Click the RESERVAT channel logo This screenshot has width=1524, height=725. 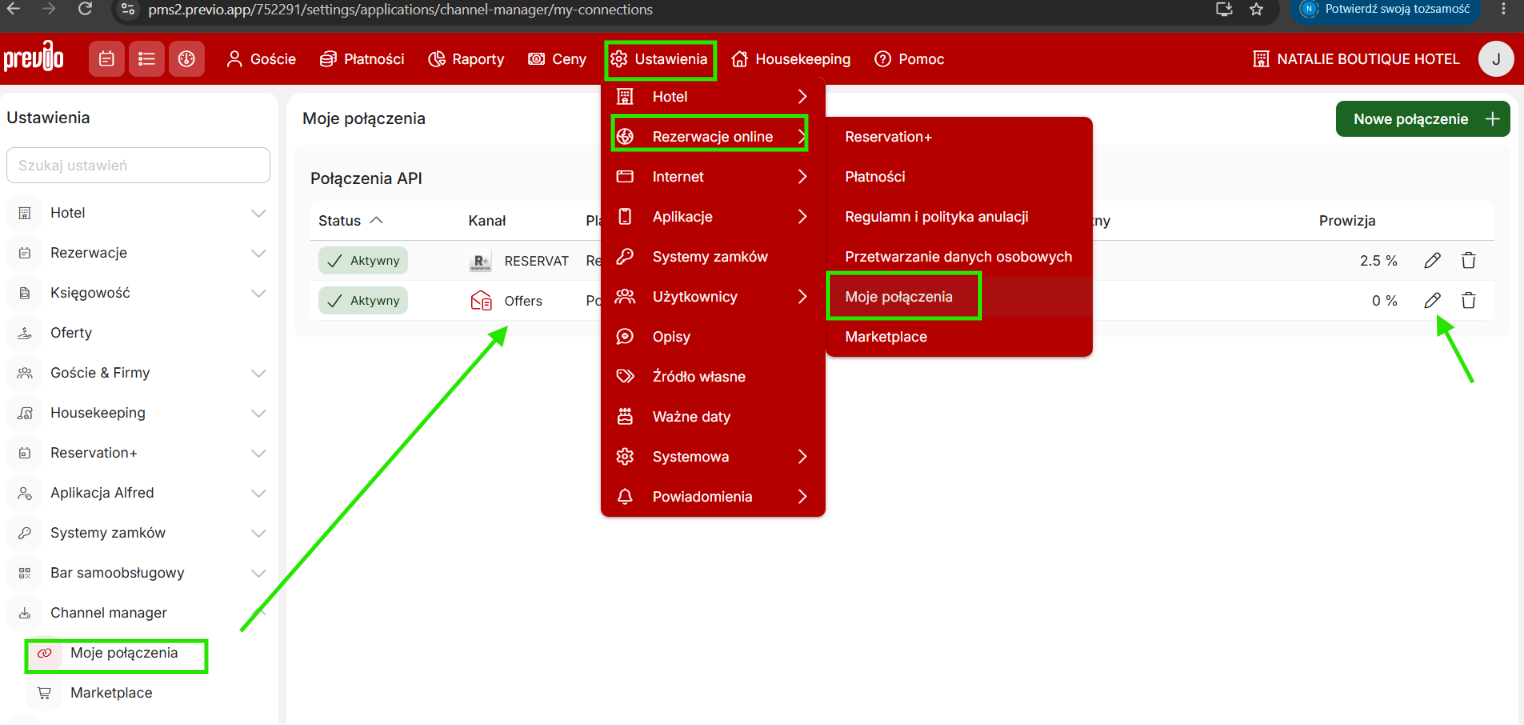coord(480,261)
